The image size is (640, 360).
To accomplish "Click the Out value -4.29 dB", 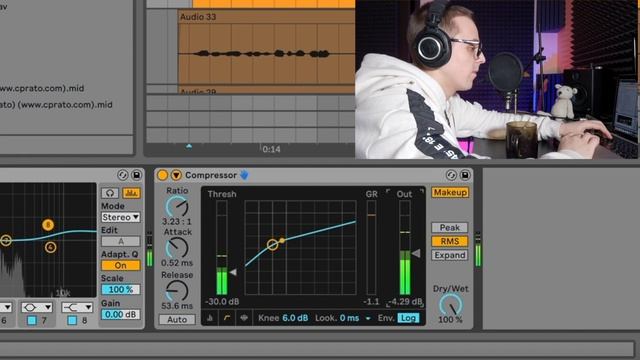I will (405, 302).
